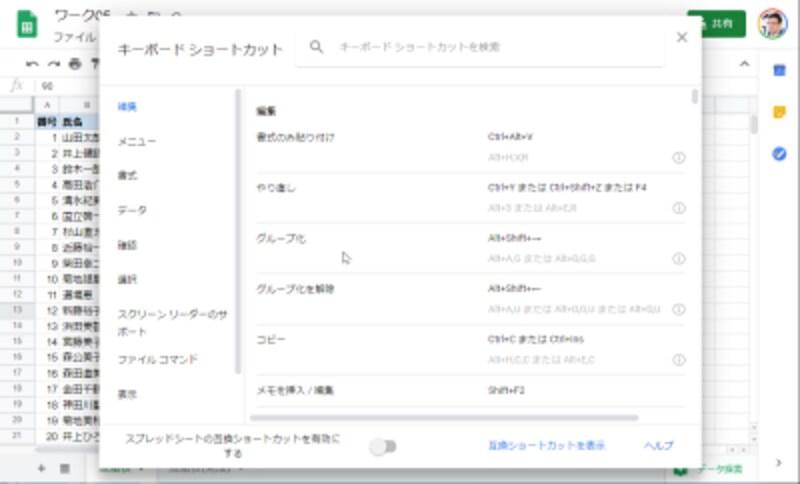Select the データ shortcut category
This screenshot has height=484, width=800.
(x=132, y=210)
